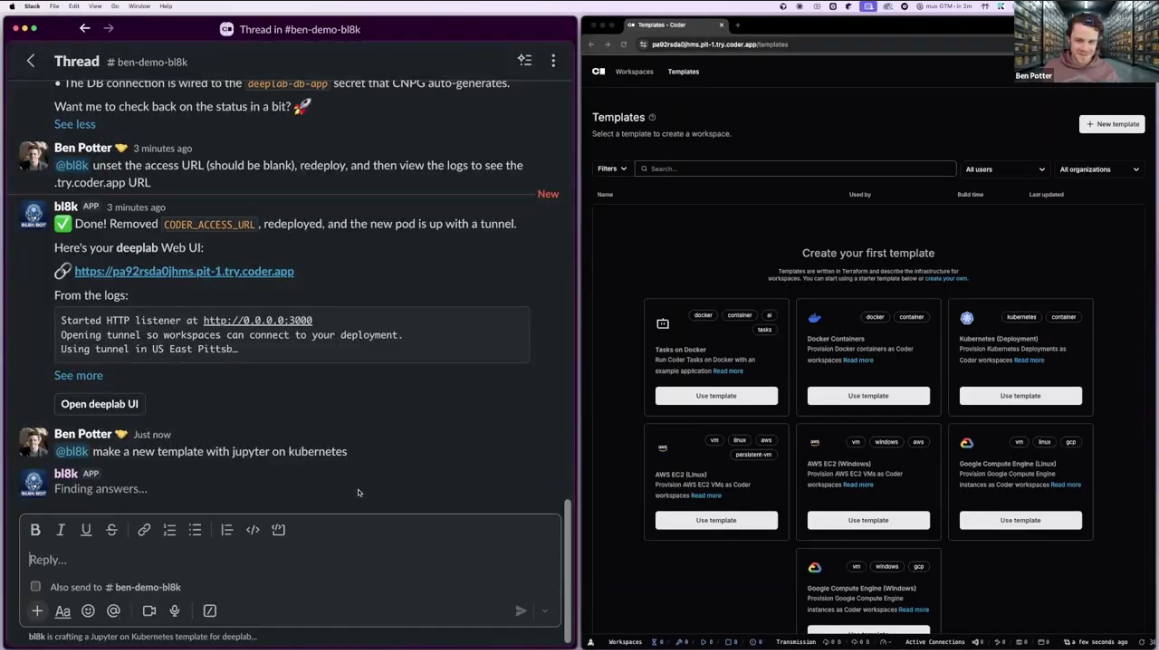Send the reply with the arrow icon
Image resolution: width=1159 pixels, height=650 pixels.
[521, 611]
